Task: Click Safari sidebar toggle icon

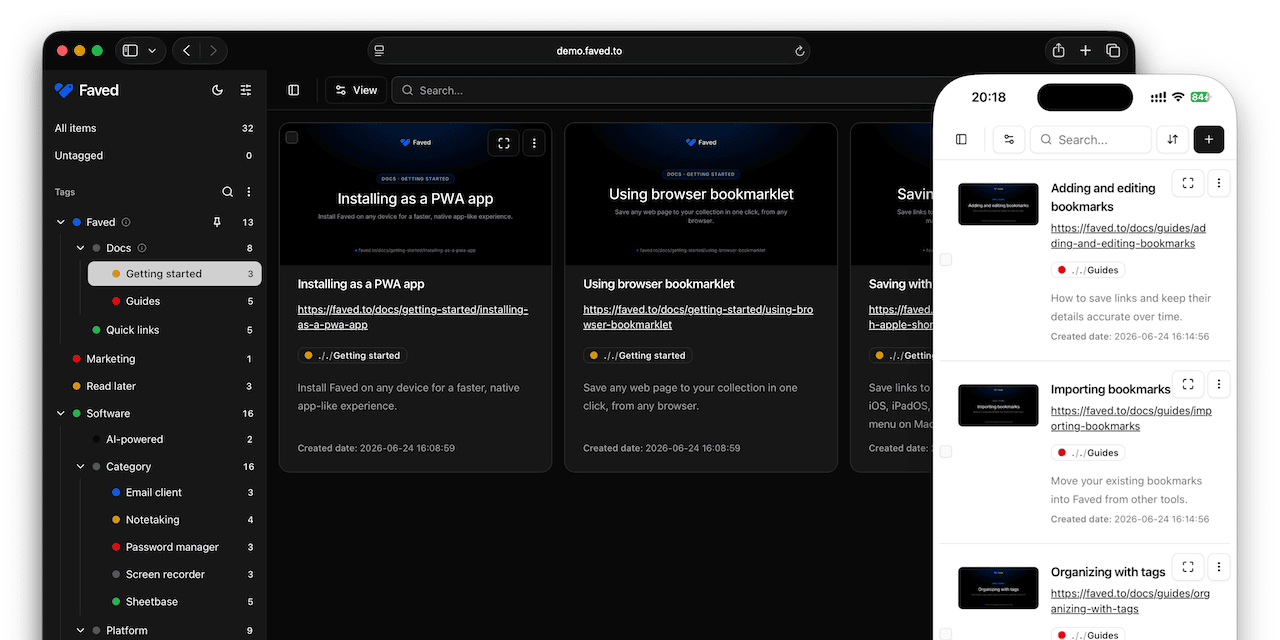Action: [x=130, y=50]
